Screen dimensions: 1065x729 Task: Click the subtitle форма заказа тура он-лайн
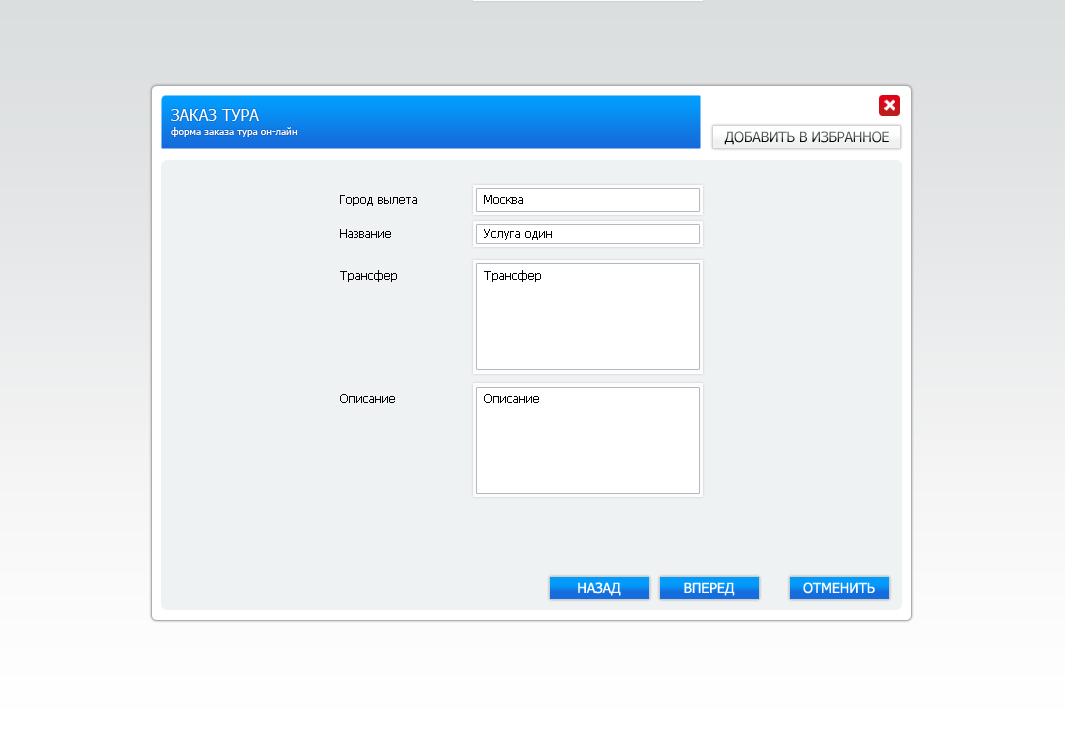[x=234, y=132]
